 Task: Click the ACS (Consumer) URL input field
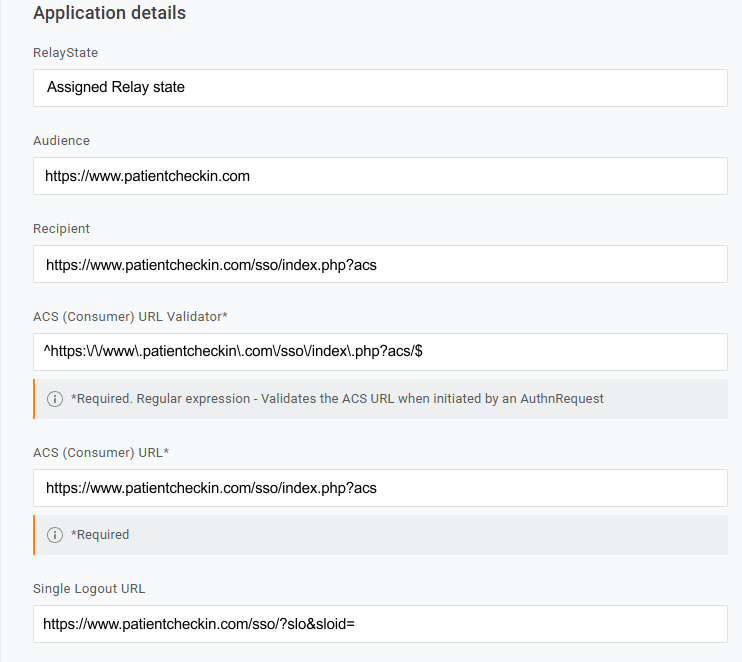click(380, 488)
